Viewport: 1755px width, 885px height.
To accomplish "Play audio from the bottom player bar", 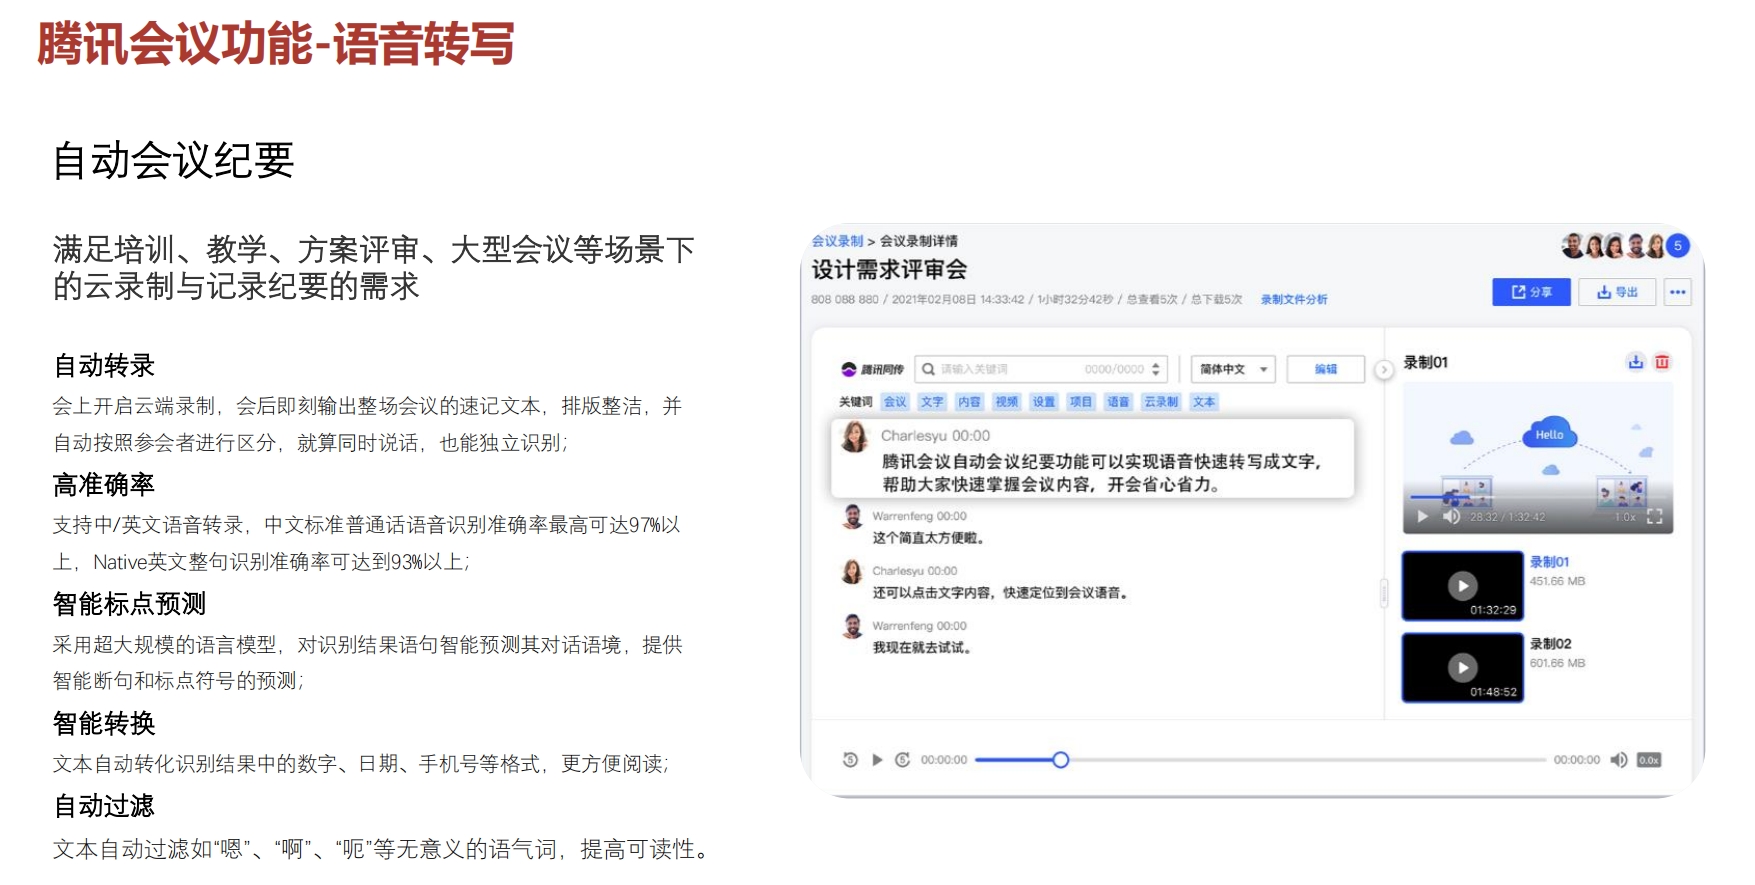I will 877,760.
